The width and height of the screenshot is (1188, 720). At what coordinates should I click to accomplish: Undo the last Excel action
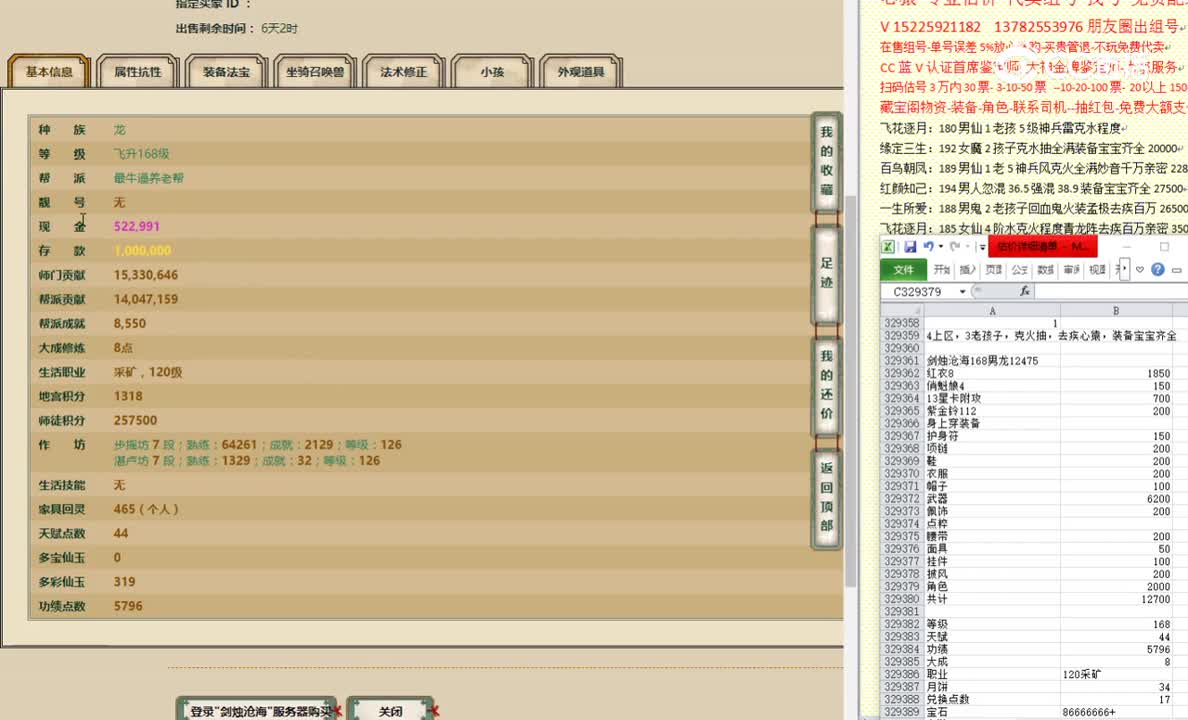click(x=930, y=246)
